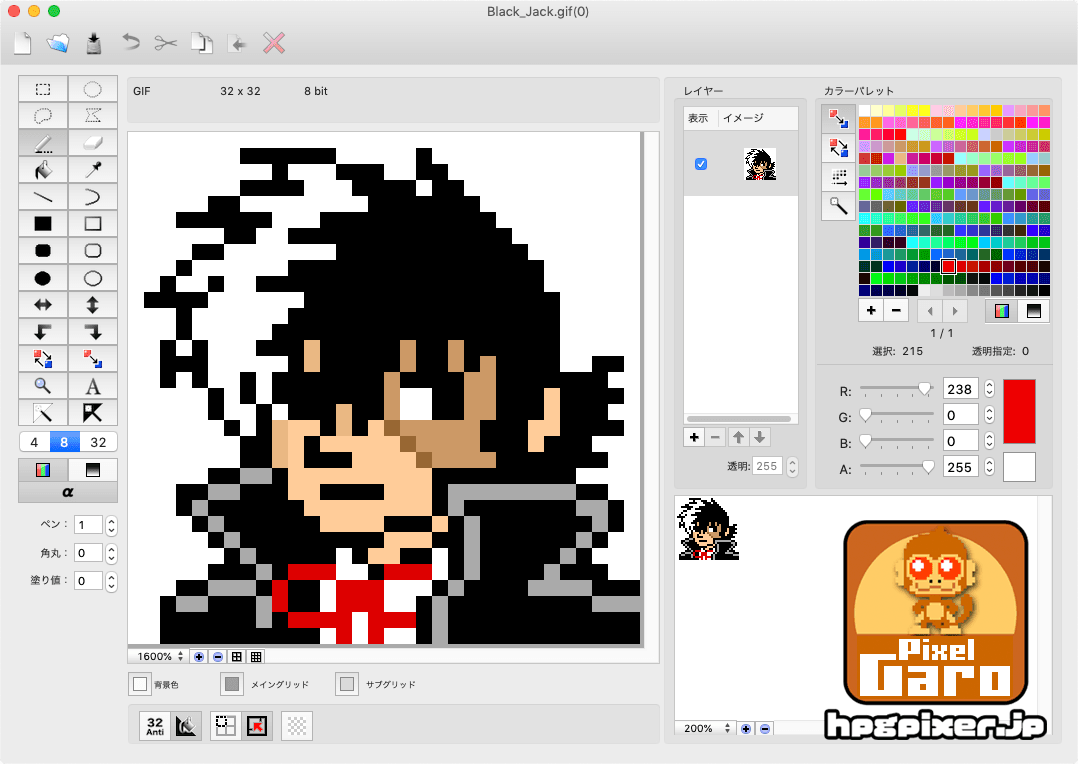Cut the selection using scissors icon
The image size is (1078, 764).
click(166, 43)
